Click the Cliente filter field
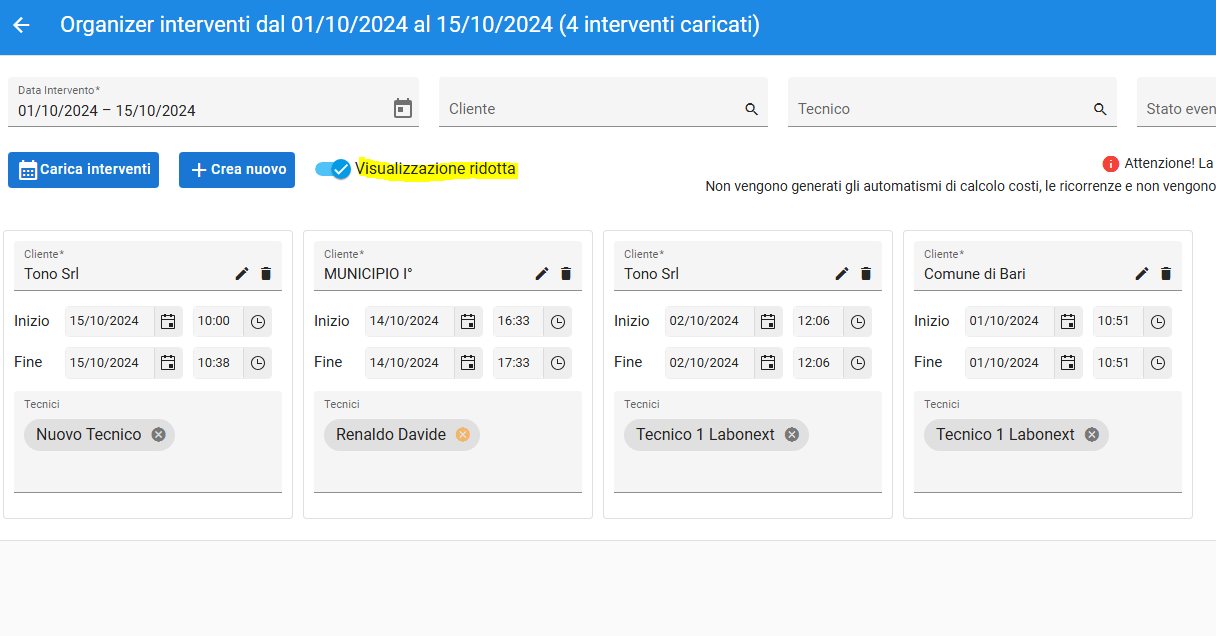This screenshot has width=1216, height=636. 603,102
